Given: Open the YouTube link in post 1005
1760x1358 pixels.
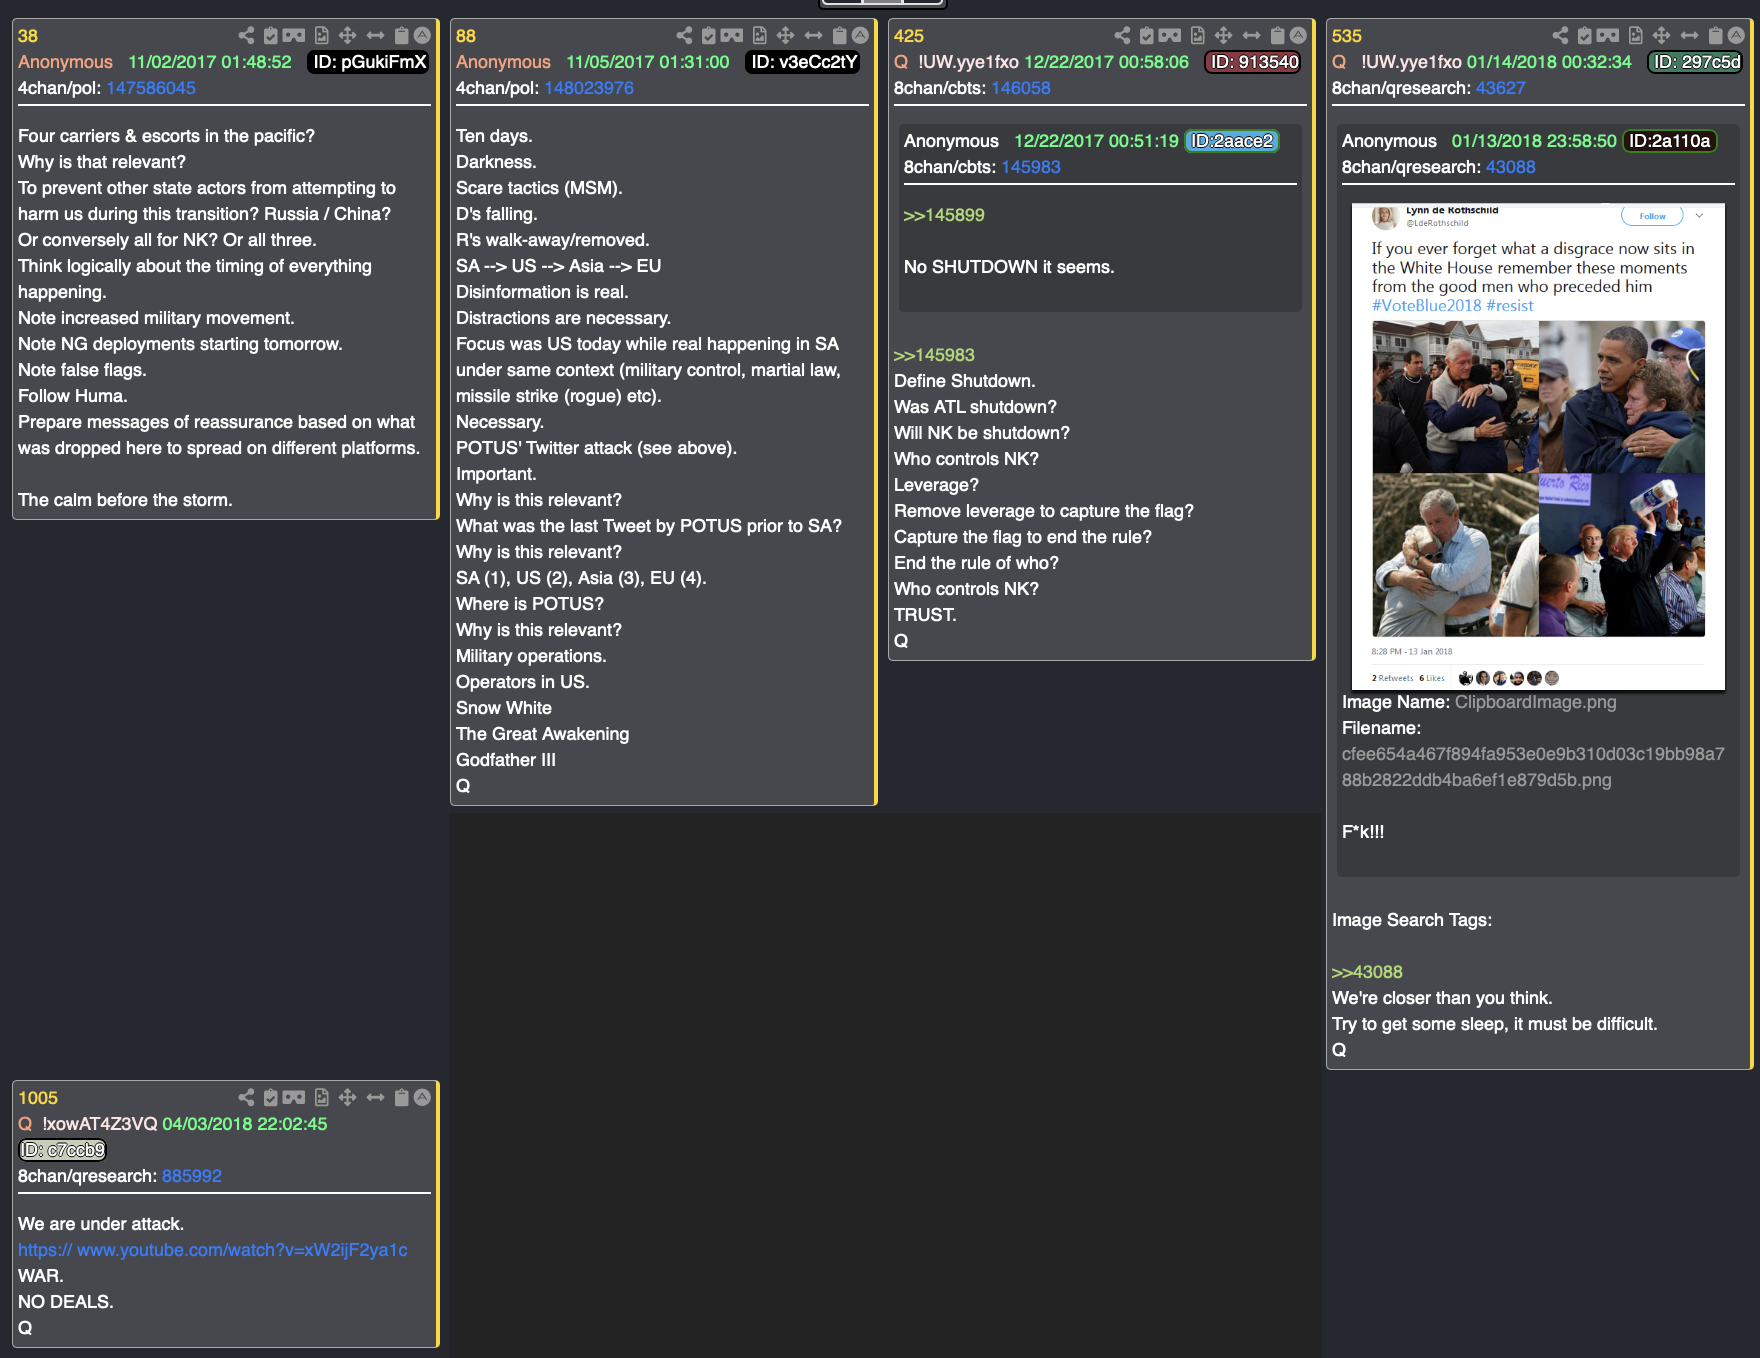Looking at the screenshot, I should click(213, 1250).
